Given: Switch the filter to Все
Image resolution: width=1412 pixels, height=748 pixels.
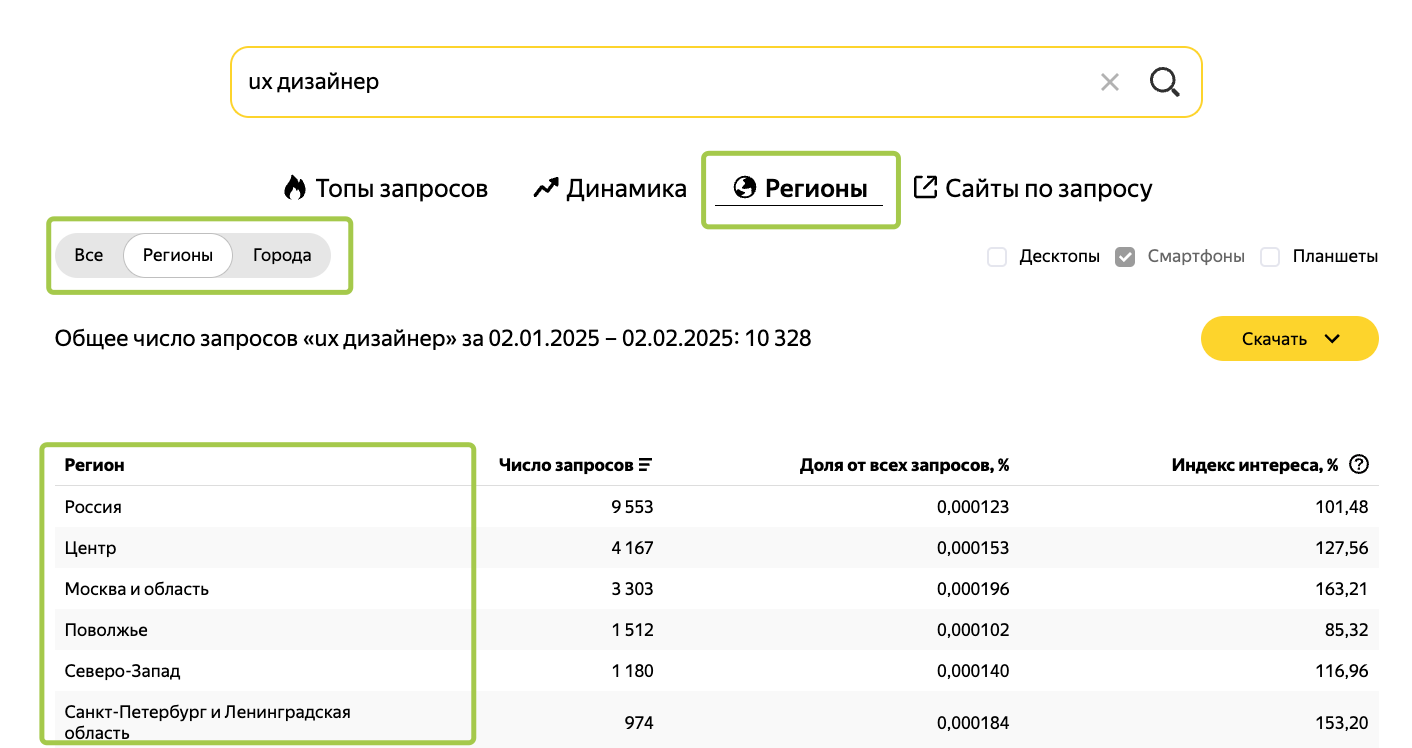Looking at the screenshot, I should [89, 255].
